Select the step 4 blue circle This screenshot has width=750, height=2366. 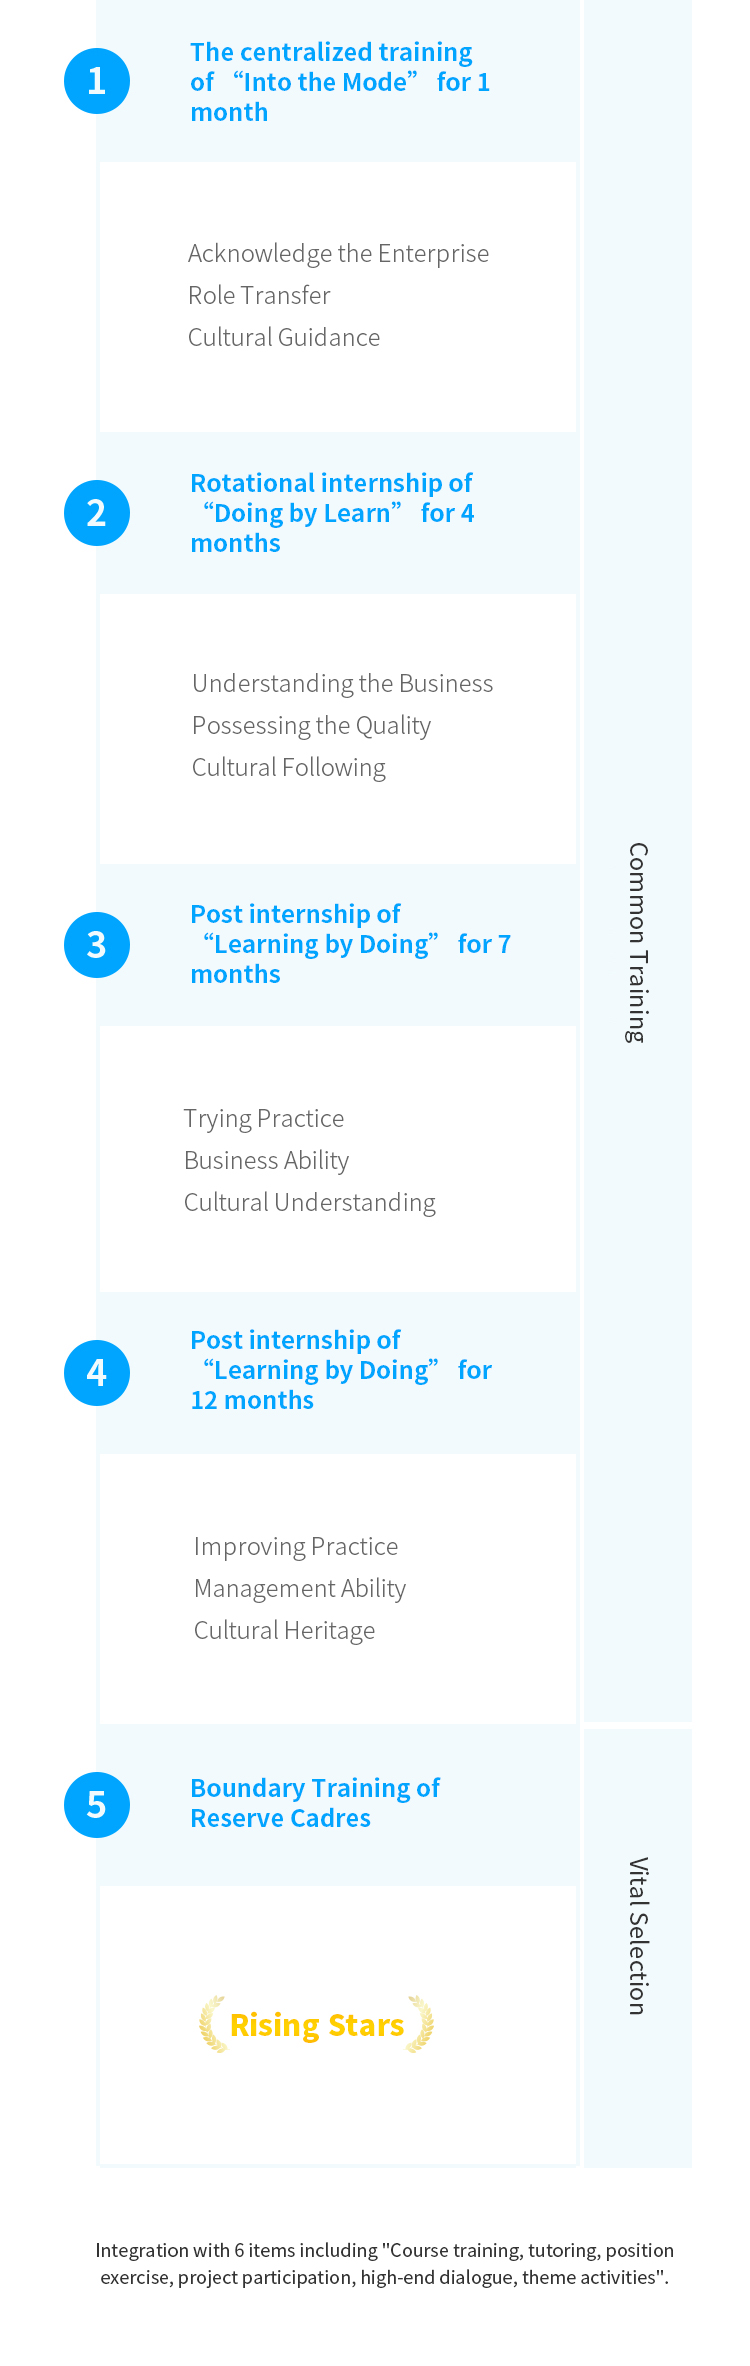pos(97,1373)
